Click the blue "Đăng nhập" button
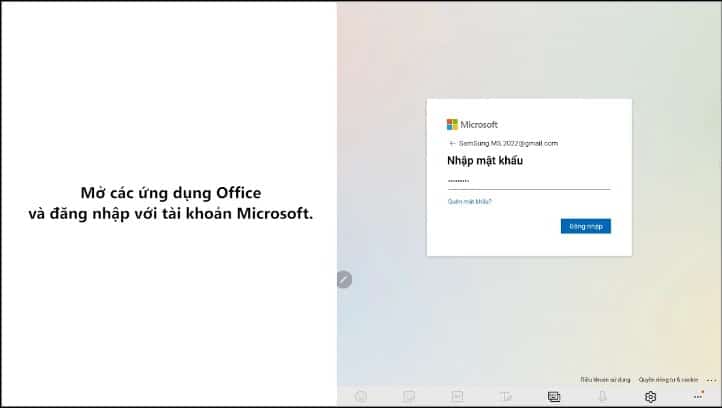This screenshot has height=408, width=722. [586, 226]
